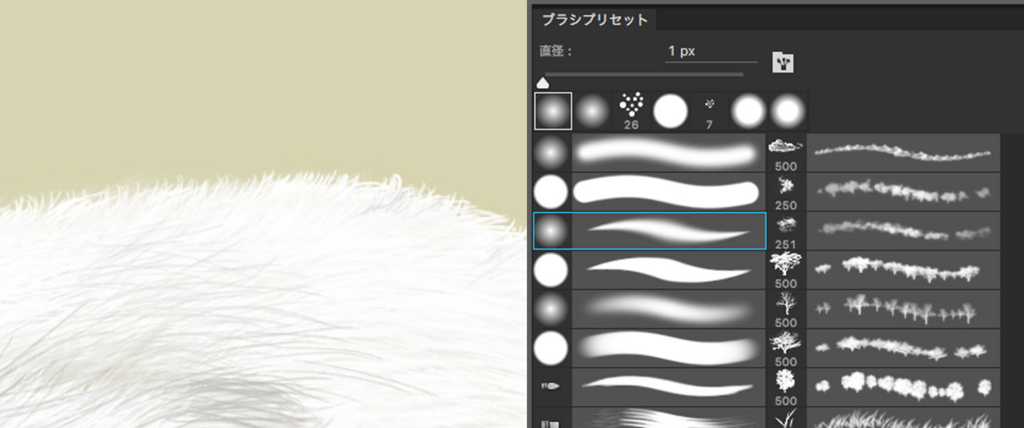Select the first soft round brush thumbnail

[x=553, y=111]
